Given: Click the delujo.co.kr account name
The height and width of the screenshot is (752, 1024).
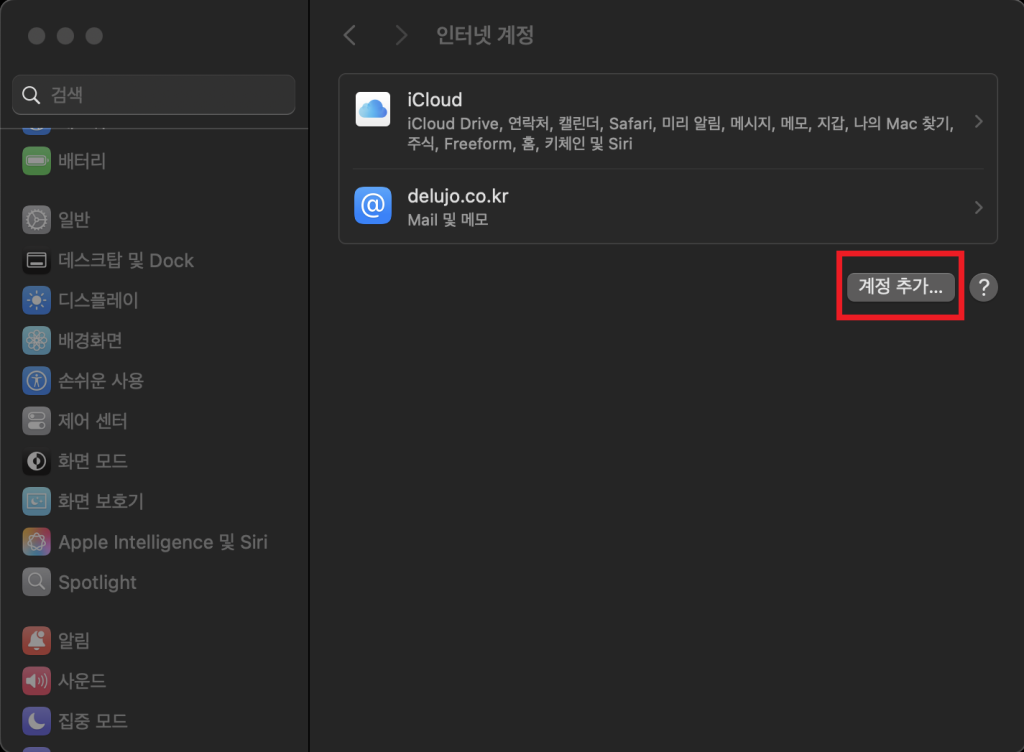Looking at the screenshot, I should [458, 196].
